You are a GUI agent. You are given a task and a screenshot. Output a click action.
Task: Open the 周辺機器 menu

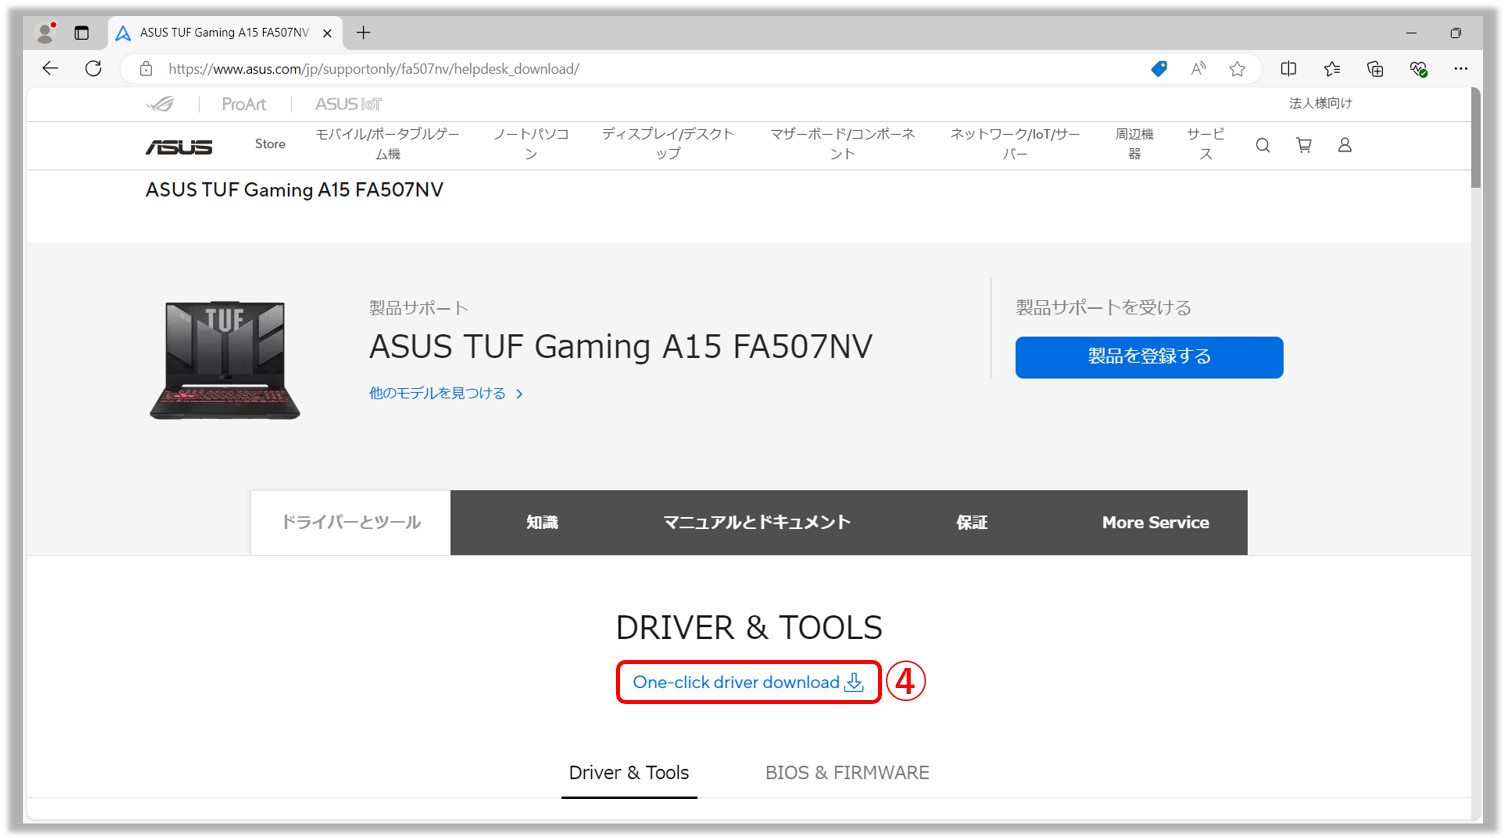coord(1135,144)
